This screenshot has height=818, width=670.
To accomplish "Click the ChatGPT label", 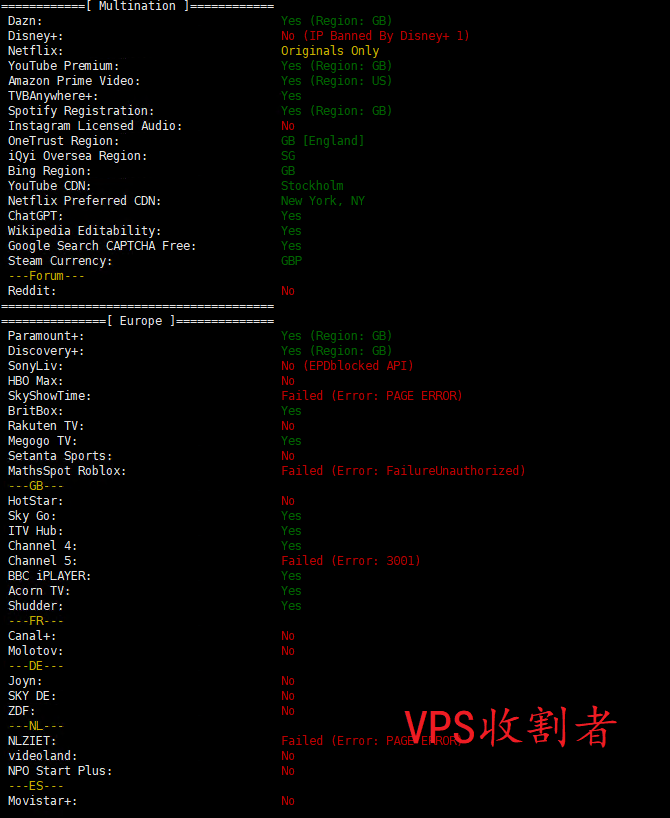I will [x=36, y=216].
